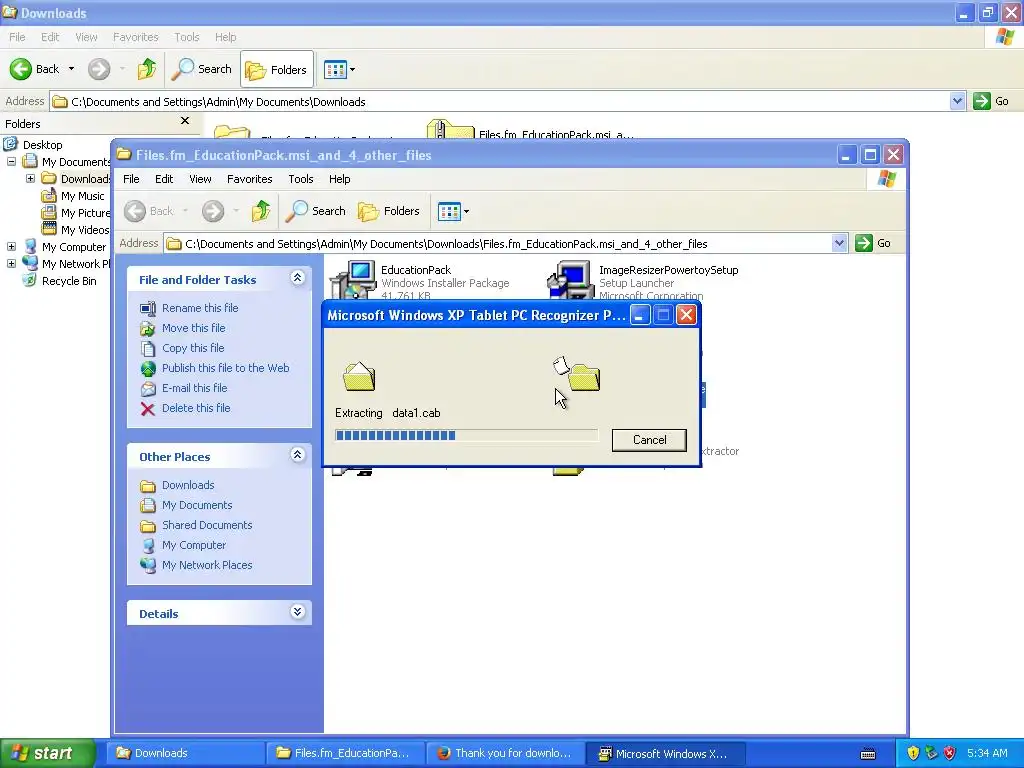Select My Music in folder tree

click(82, 196)
